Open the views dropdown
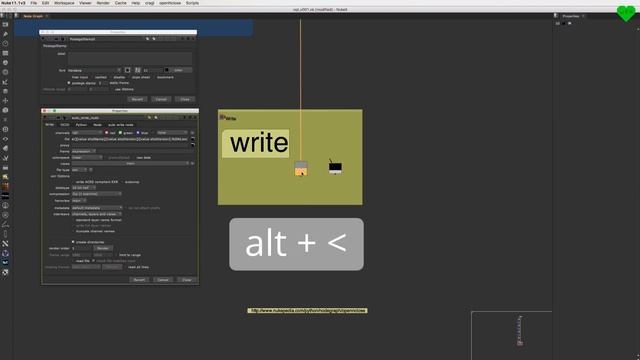The width and height of the screenshot is (640, 360). (x=131, y=163)
